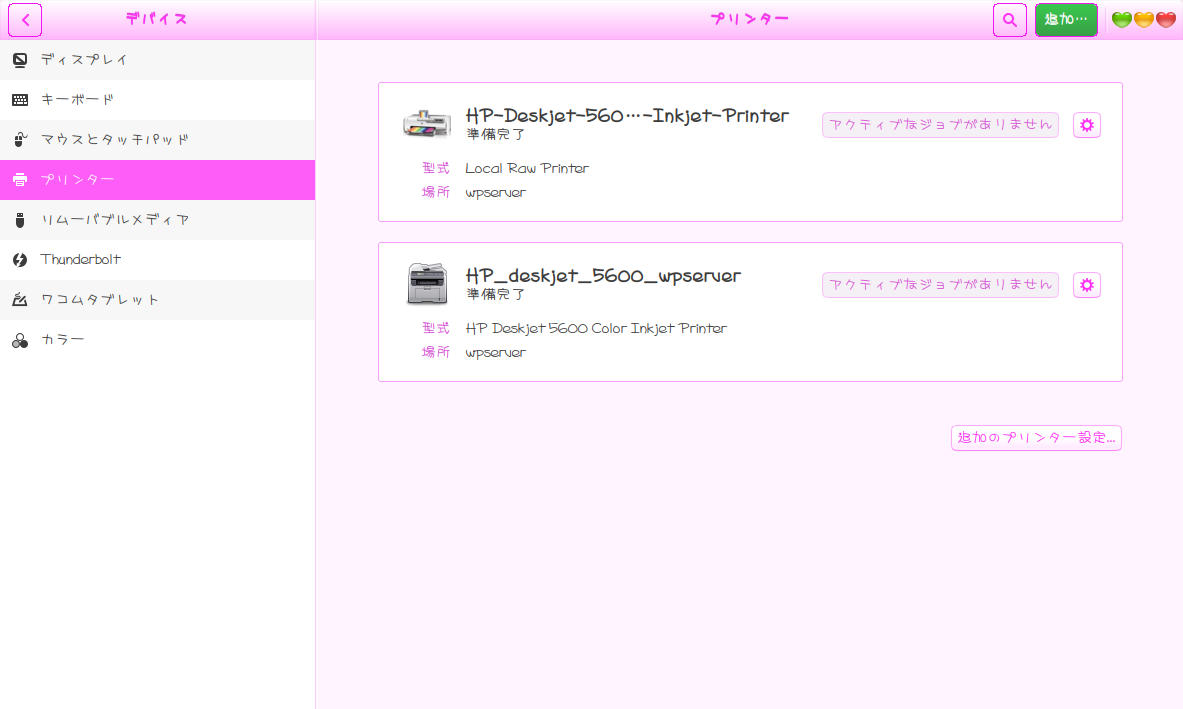Open ワコムタブレット settings panel
The width and height of the screenshot is (1183, 709).
pyautogui.click(x=158, y=299)
